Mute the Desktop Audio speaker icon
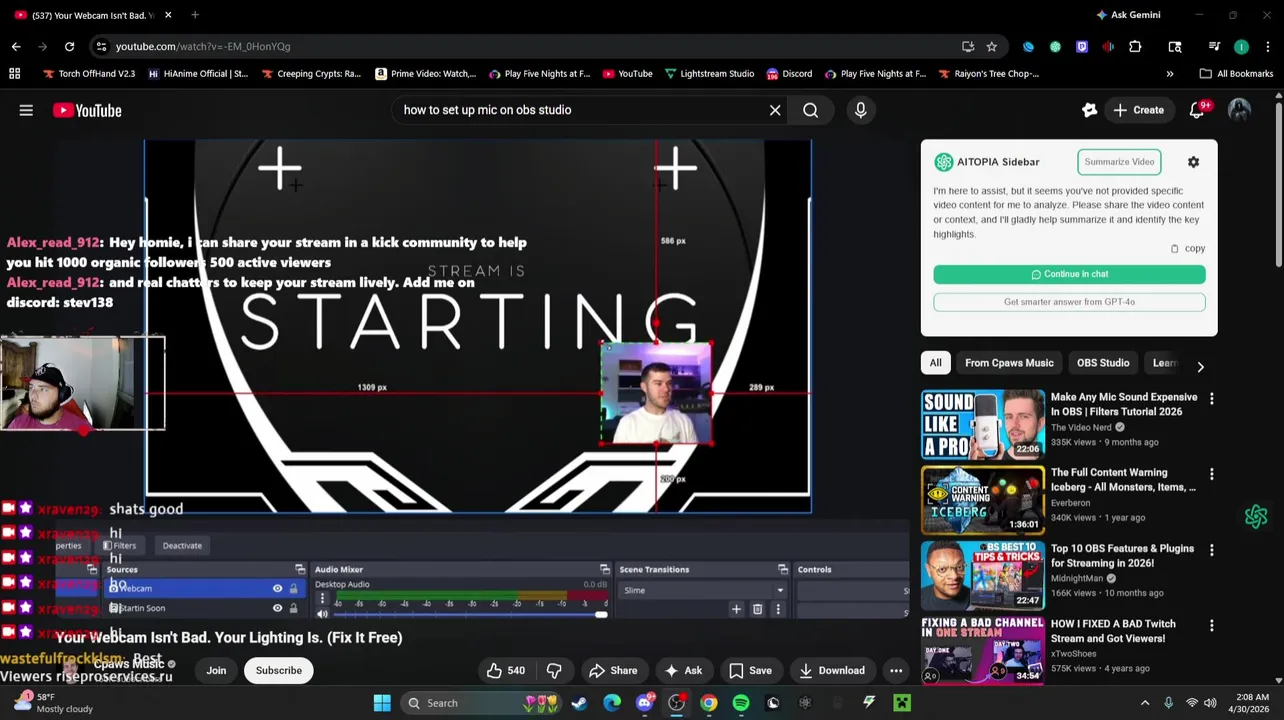1284x720 pixels. point(322,614)
